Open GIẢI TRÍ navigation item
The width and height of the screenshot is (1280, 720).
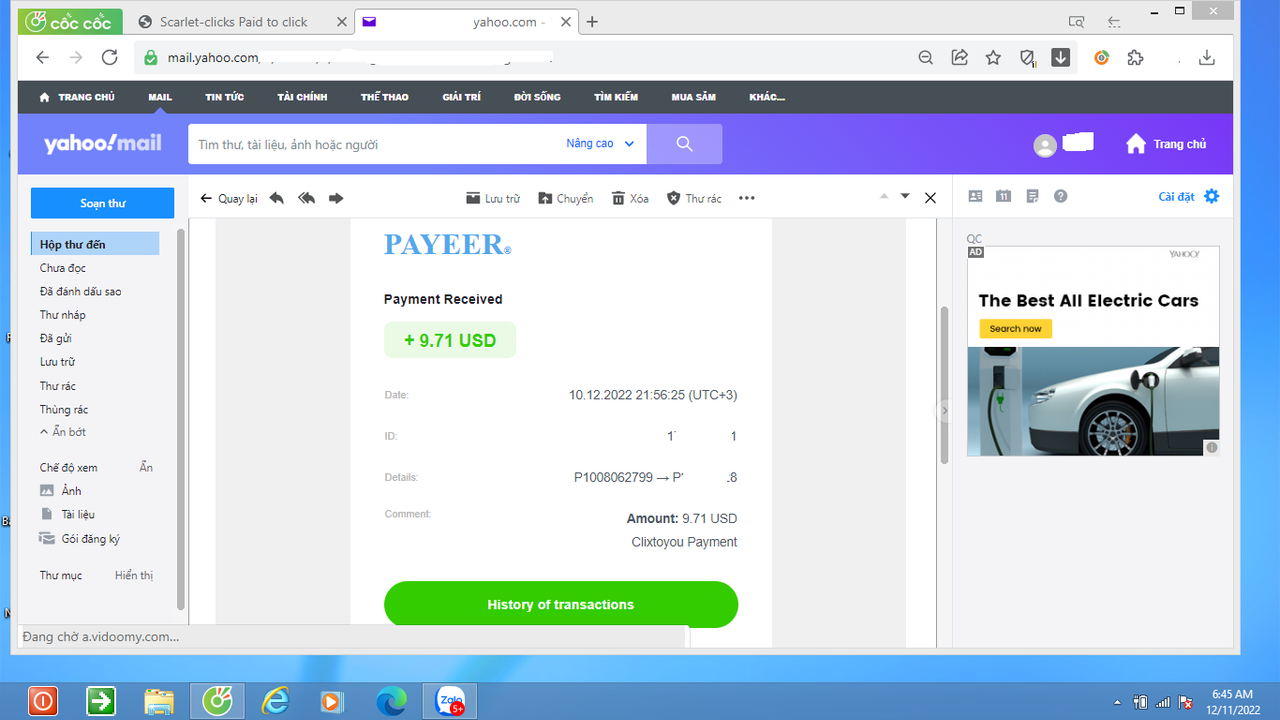pyautogui.click(x=461, y=97)
